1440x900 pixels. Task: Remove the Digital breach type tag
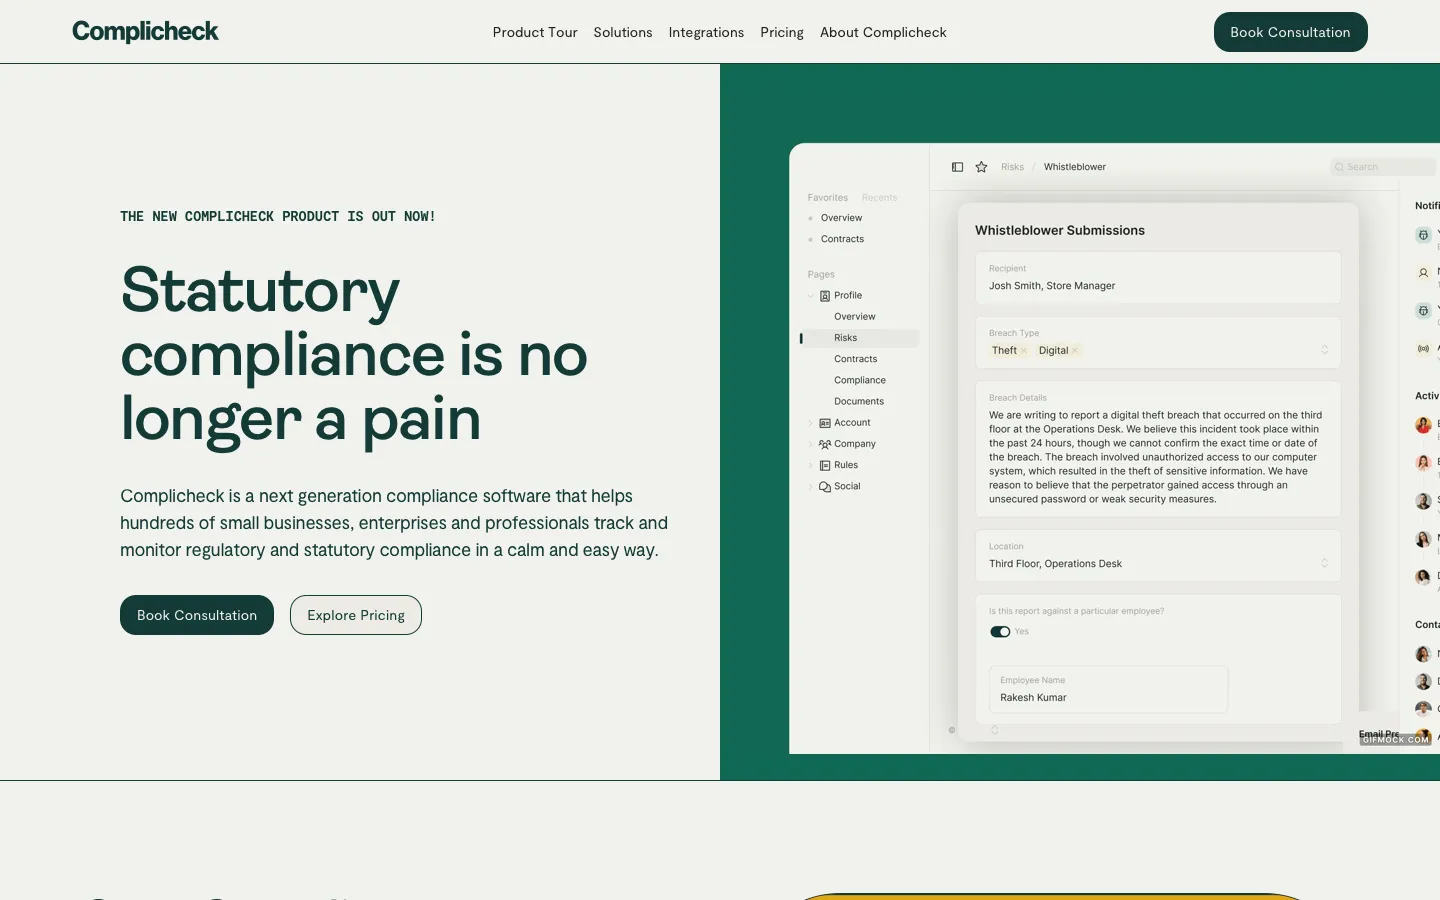(1075, 351)
